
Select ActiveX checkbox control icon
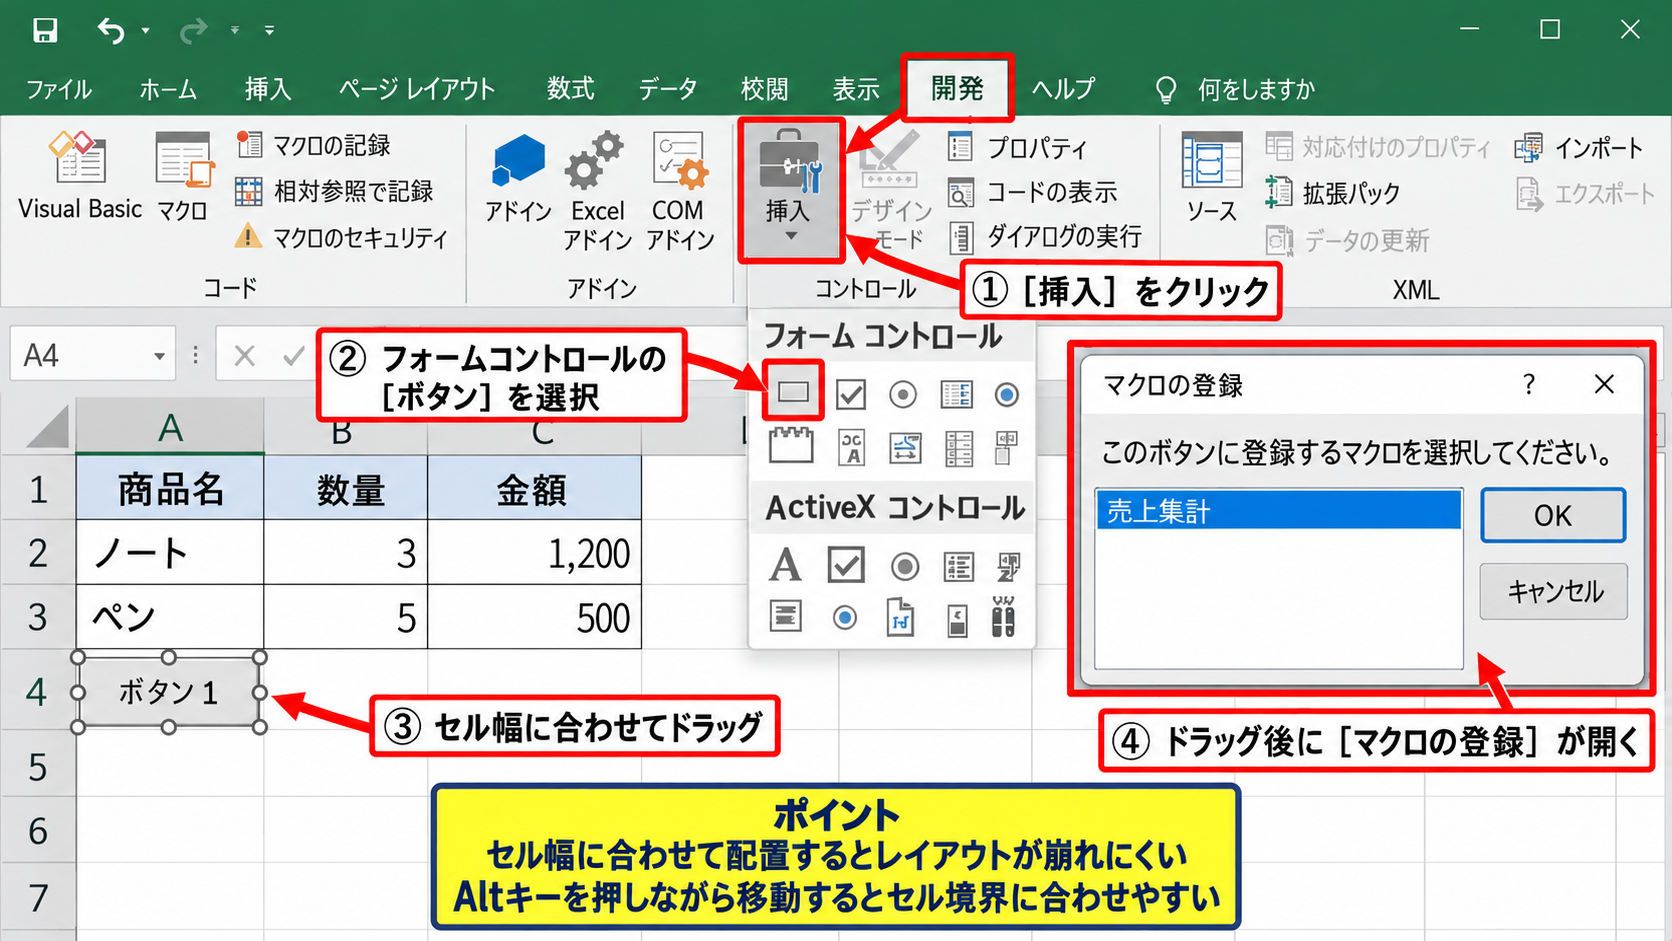[x=846, y=565]
